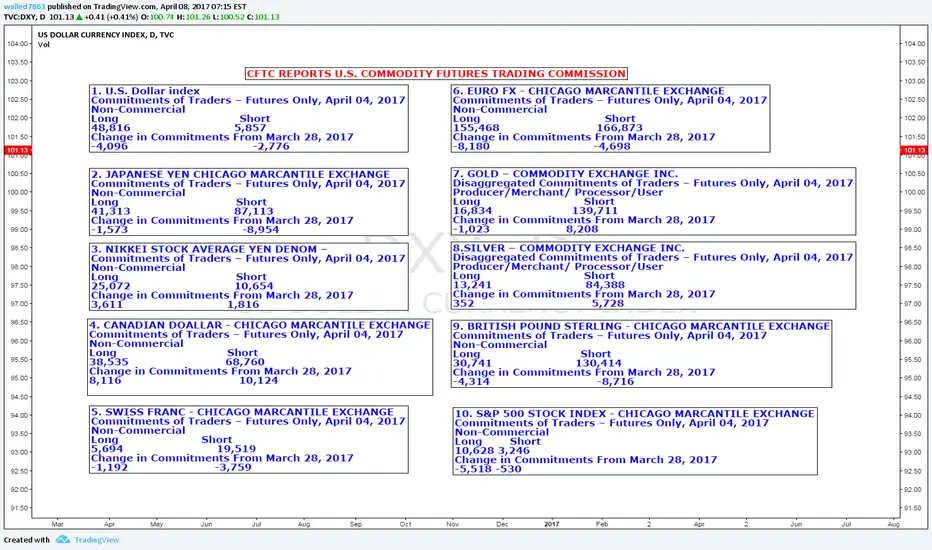Click the Nikkei long value 25,072
This screenshot has height=550, width=932.
click(111, 286)
